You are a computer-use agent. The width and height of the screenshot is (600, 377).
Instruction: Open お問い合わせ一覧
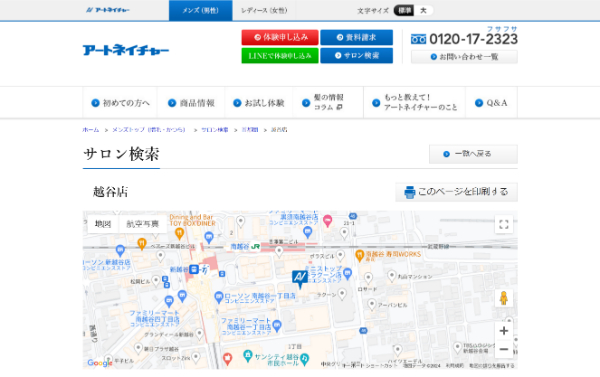pyautogui.click(x=464, y=57)
